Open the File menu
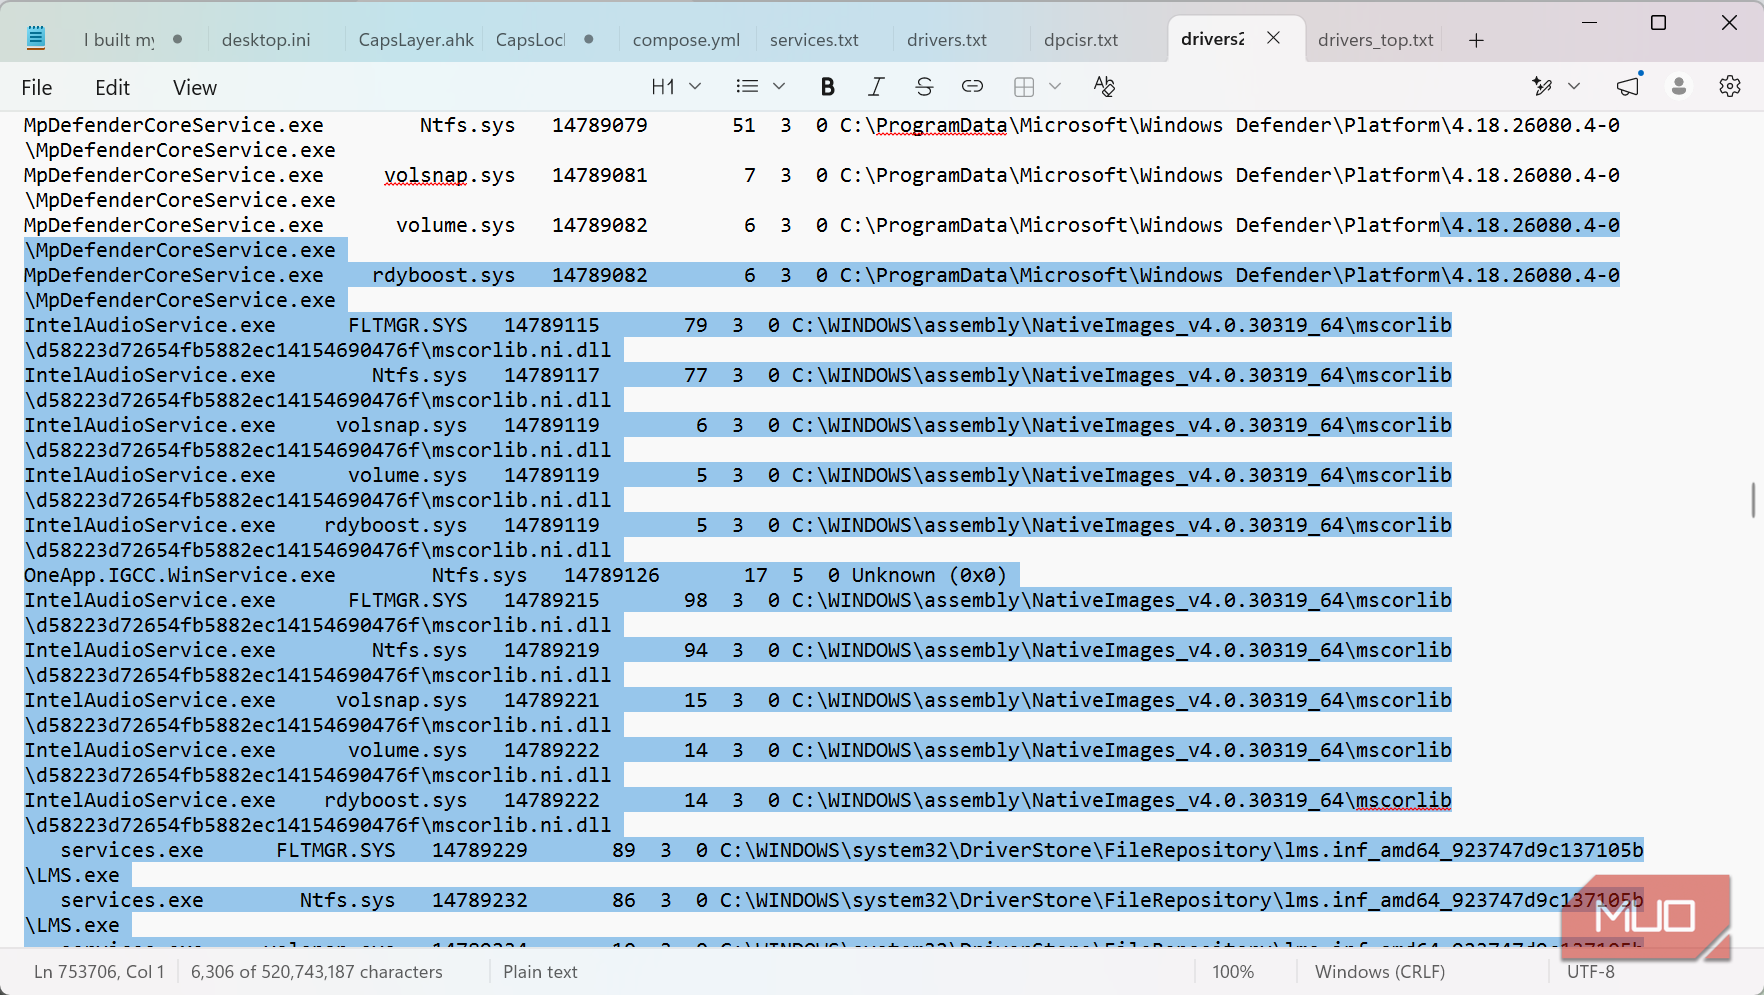The height and width of the screenshot is (995, 1764). [x=37, y=88]
